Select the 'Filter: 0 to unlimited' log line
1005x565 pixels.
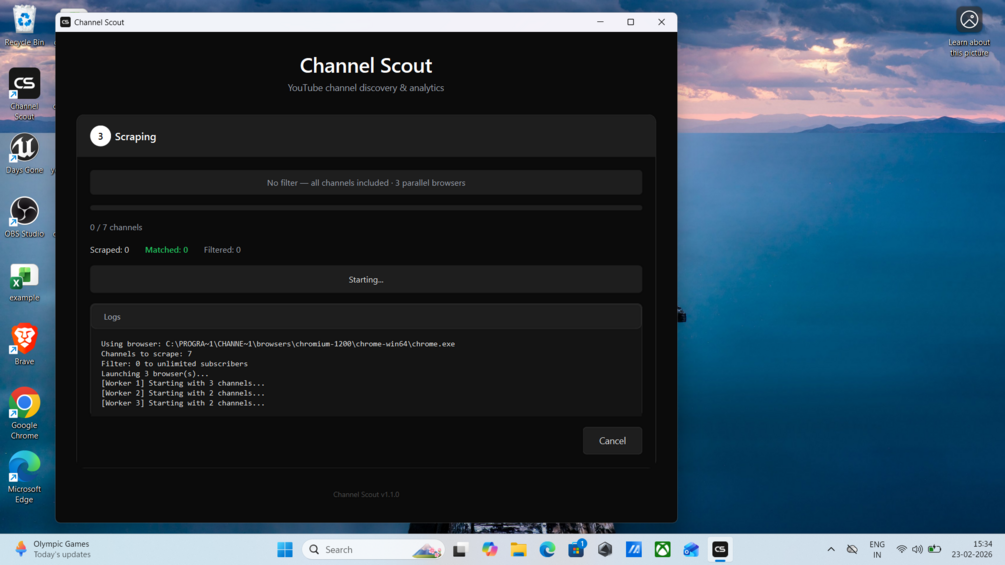[174, 364]
